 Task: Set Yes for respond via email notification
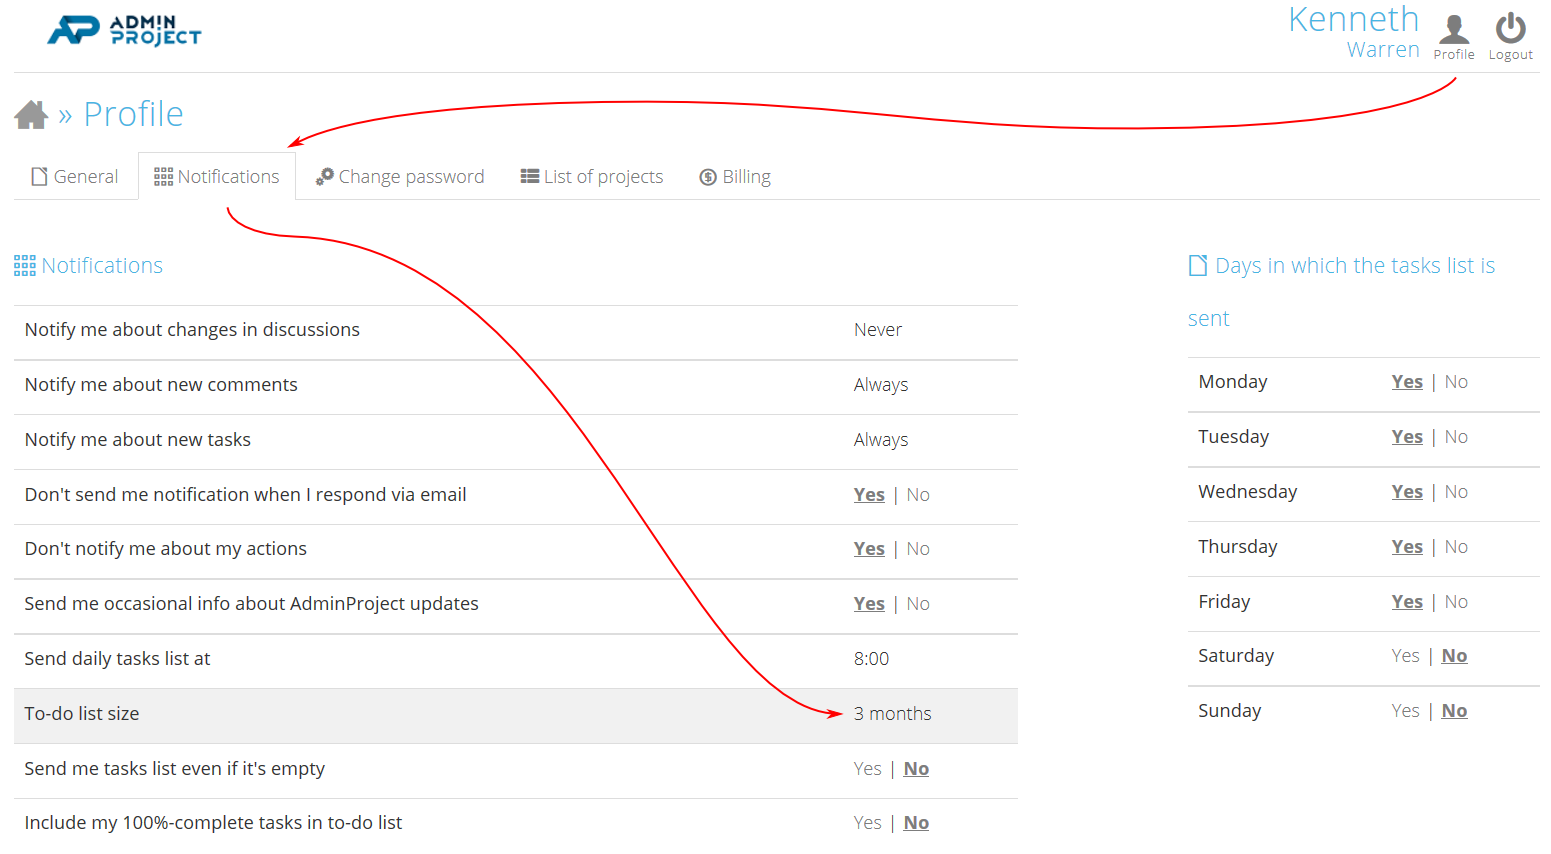point(869,495)
